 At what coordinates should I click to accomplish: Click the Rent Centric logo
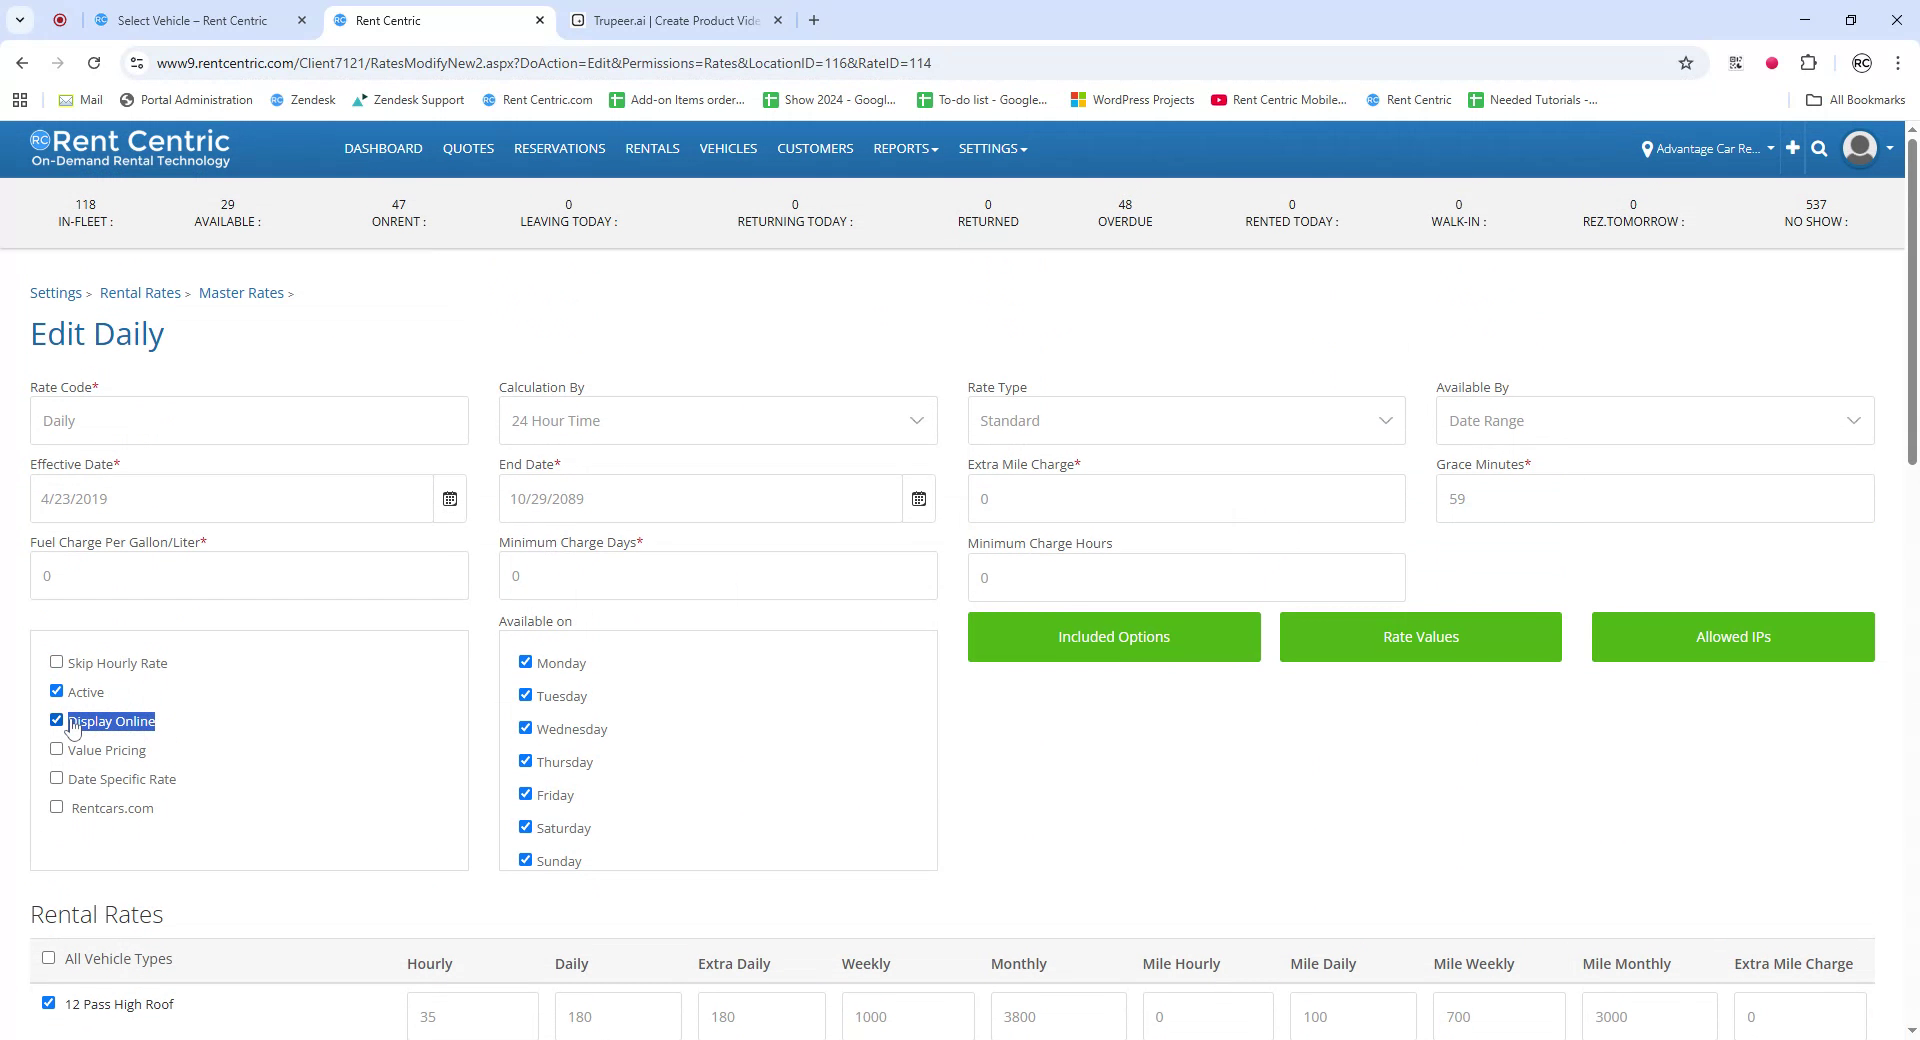[x=130, y=147]
